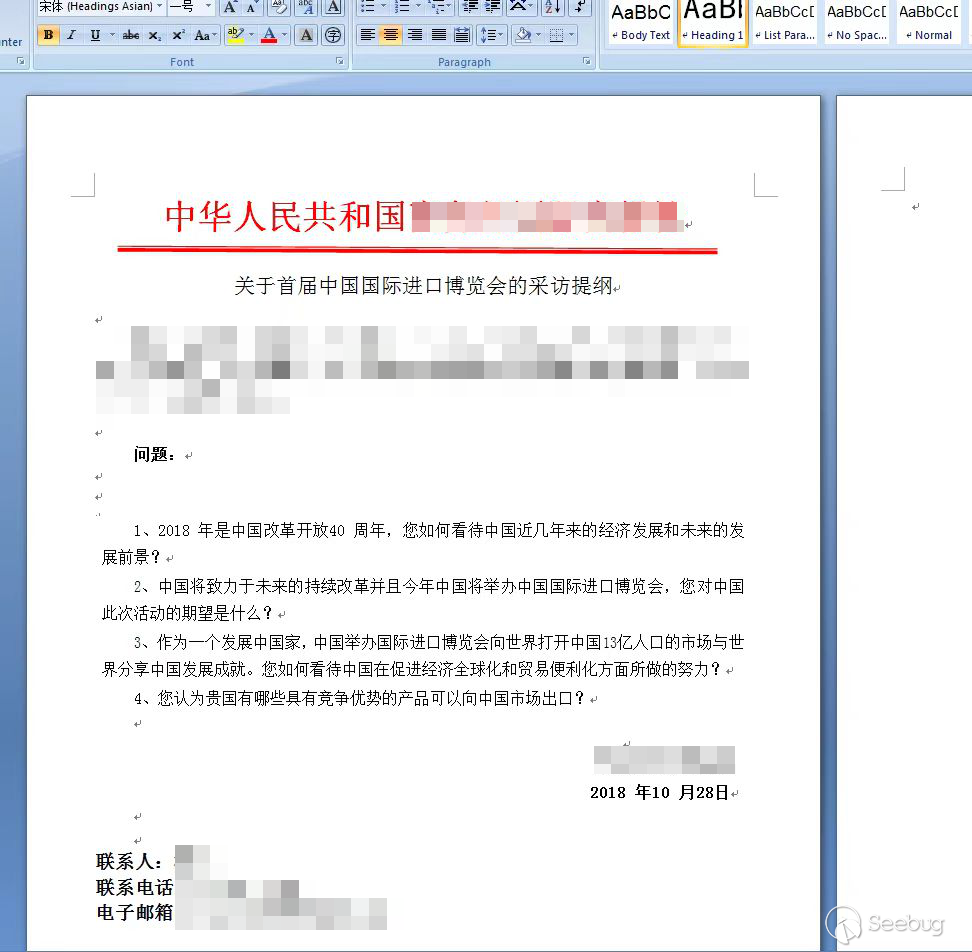Click the Character Border icon
972x952 pixels.
tap(334, 7)
